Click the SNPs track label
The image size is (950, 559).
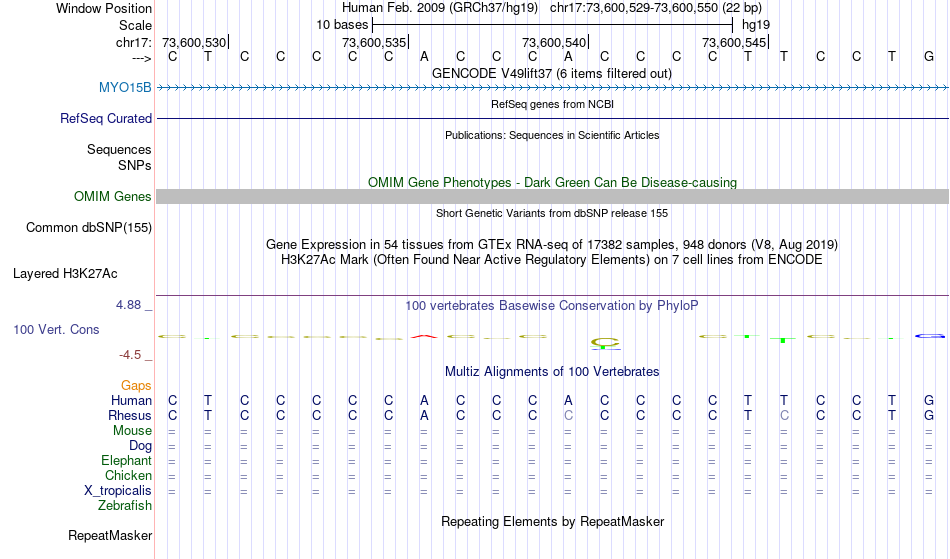click(x=135, y=165)
